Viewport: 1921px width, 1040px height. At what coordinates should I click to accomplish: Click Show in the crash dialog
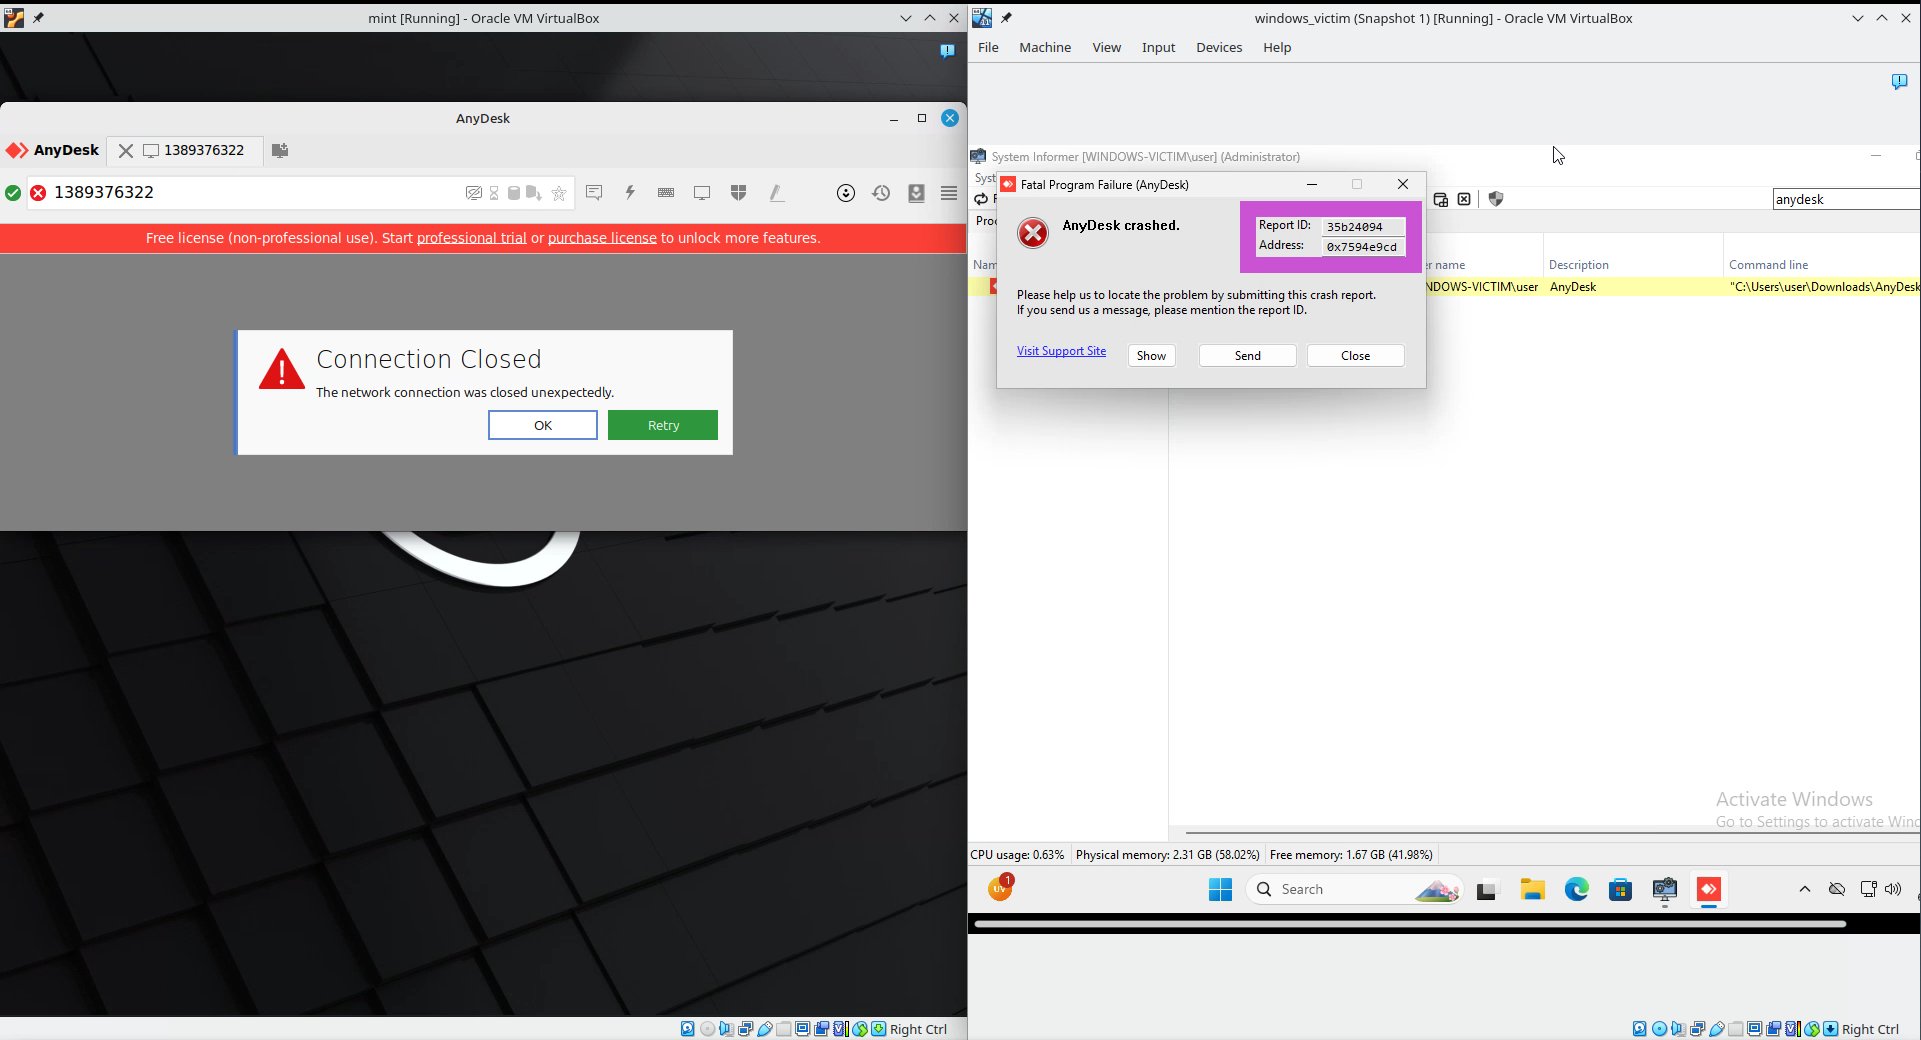[1151, 356]
